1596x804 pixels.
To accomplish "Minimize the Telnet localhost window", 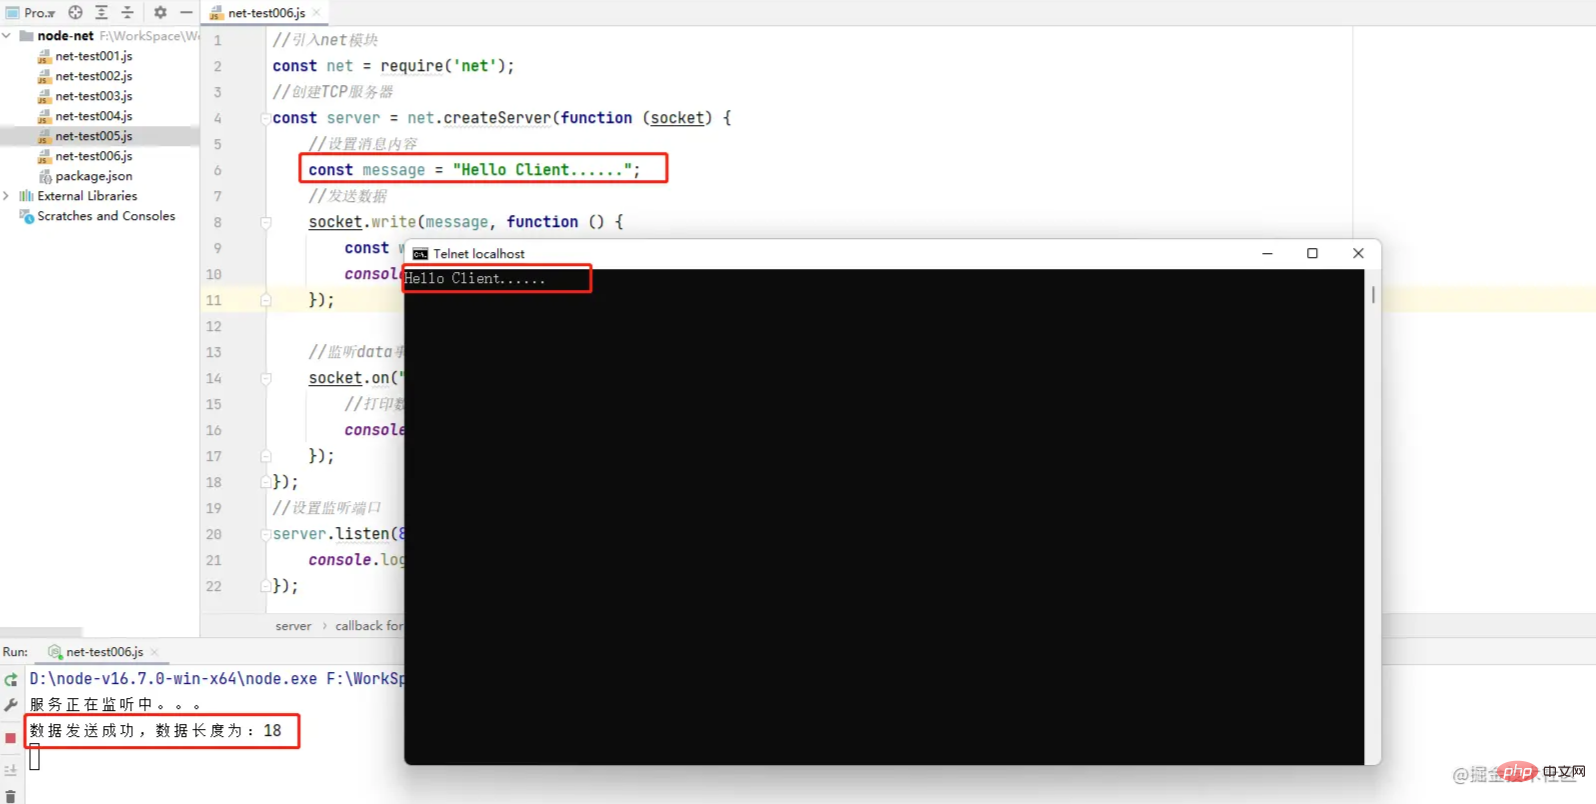I will 1267,254.
